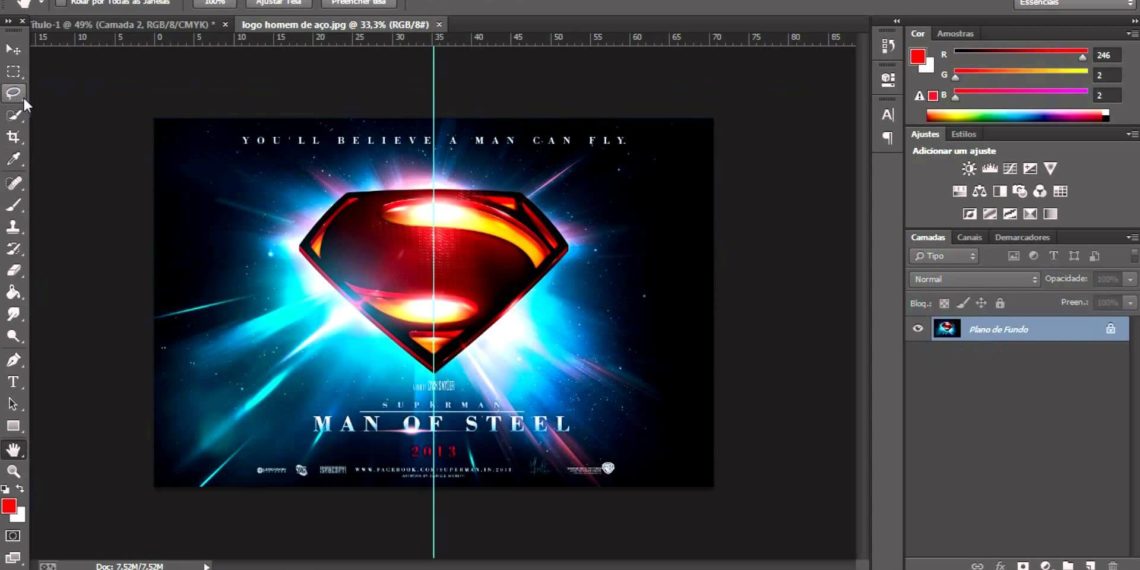Add a Color Balance adjustment
Image resolution: width=1140 pixels, height=570 pixels.
click(979, 191)
